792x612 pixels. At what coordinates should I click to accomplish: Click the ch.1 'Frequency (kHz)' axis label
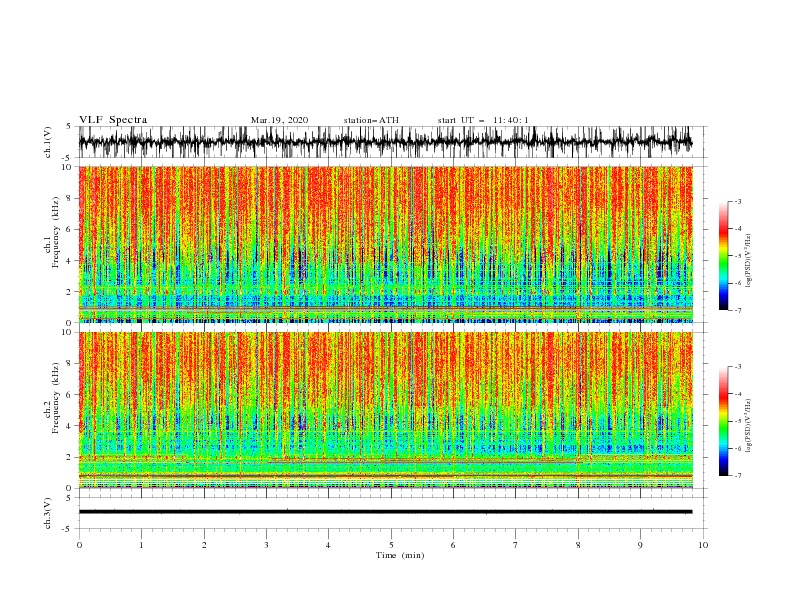point(56,232)
